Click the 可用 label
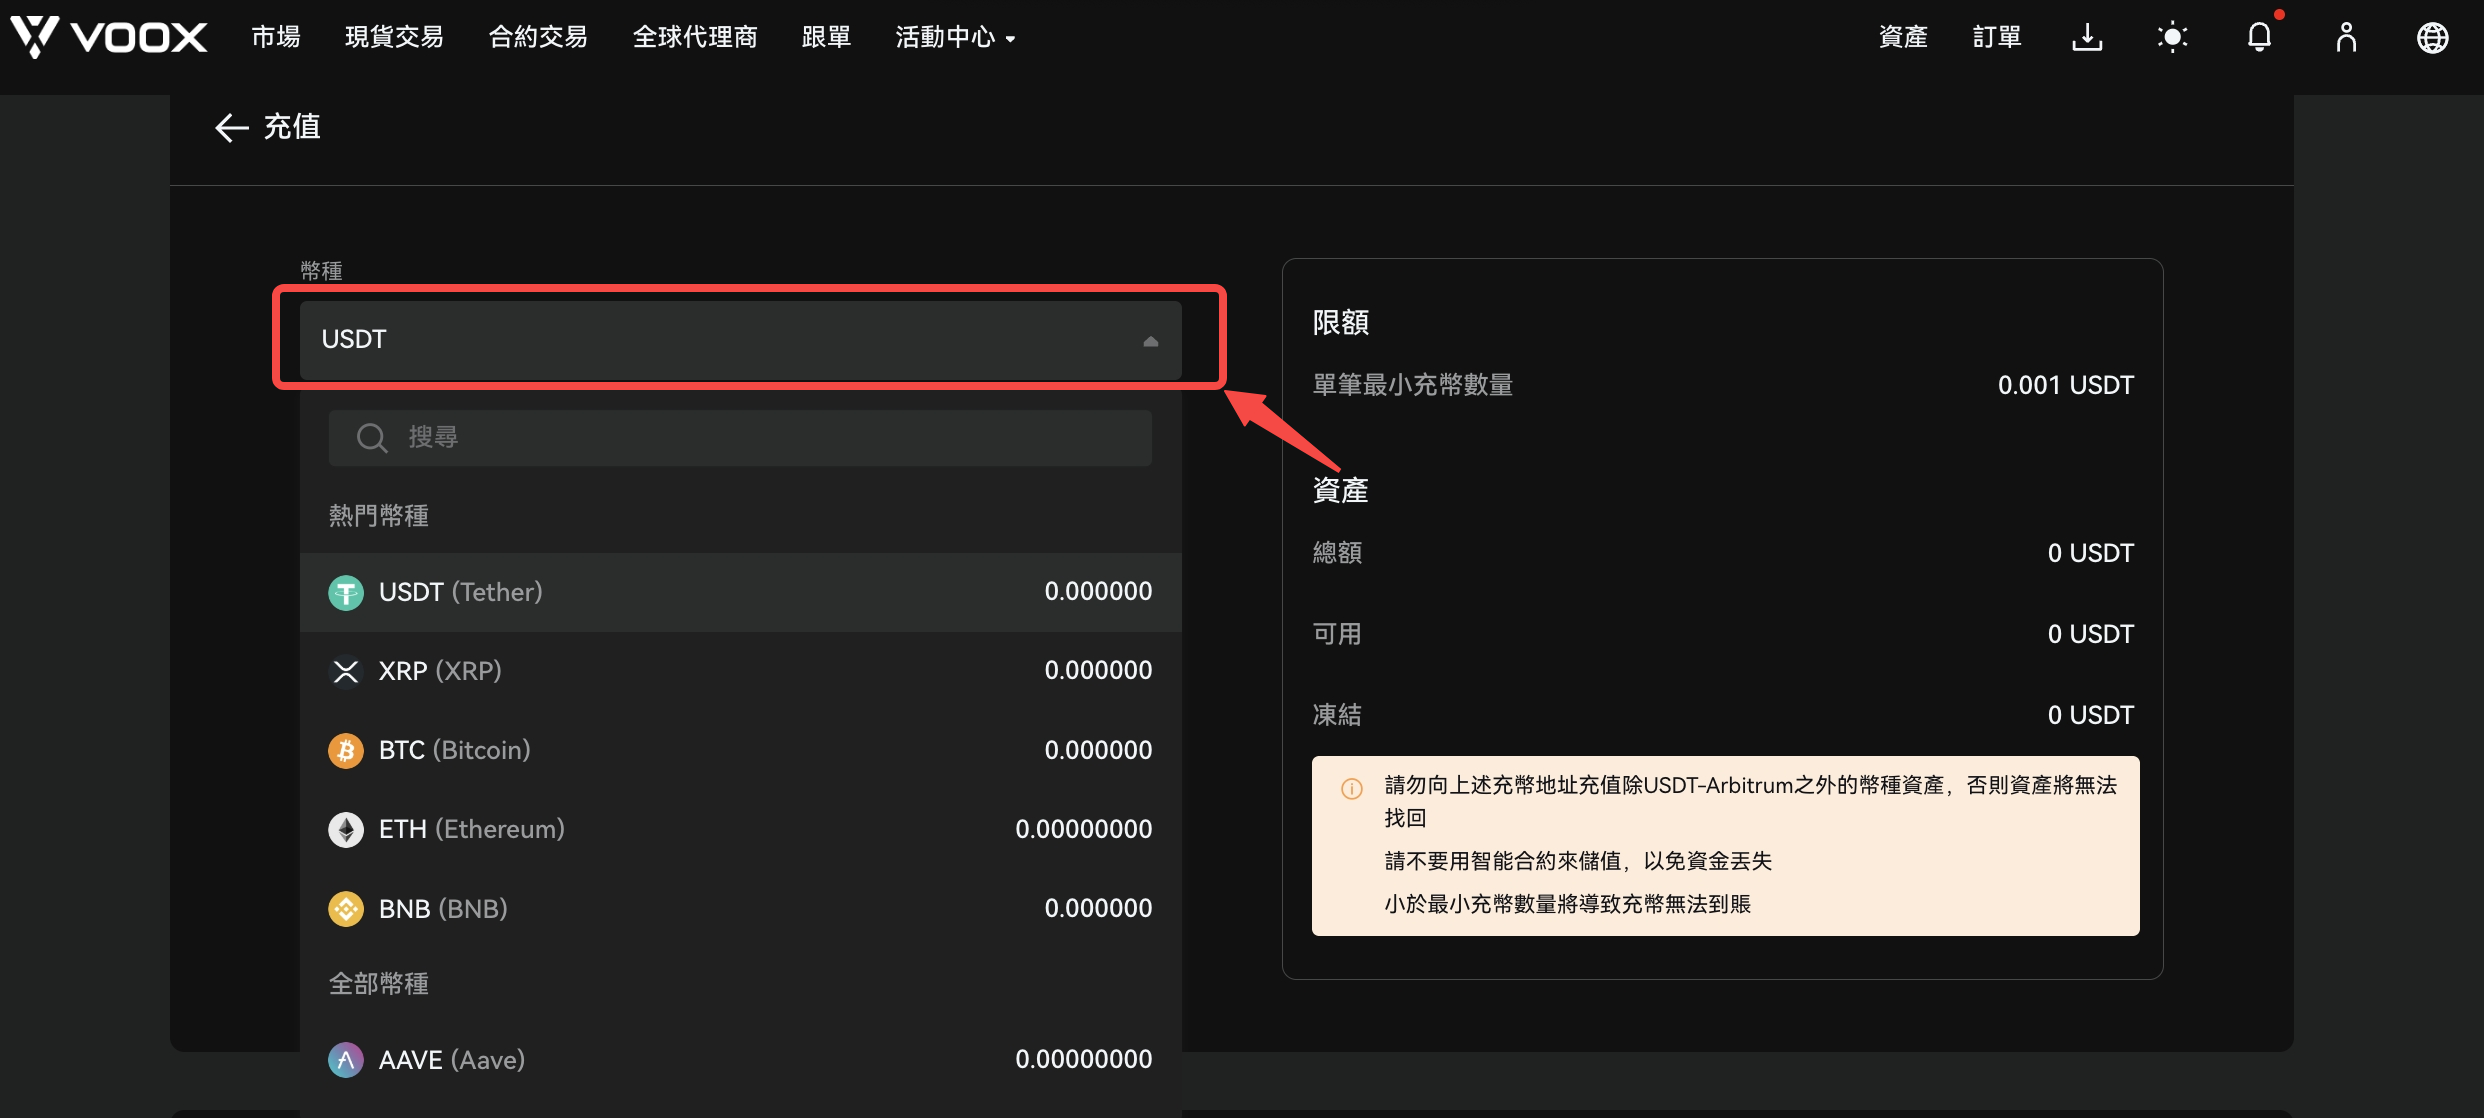This screenshot has width=2484, height=1118. coord(1337,634)
